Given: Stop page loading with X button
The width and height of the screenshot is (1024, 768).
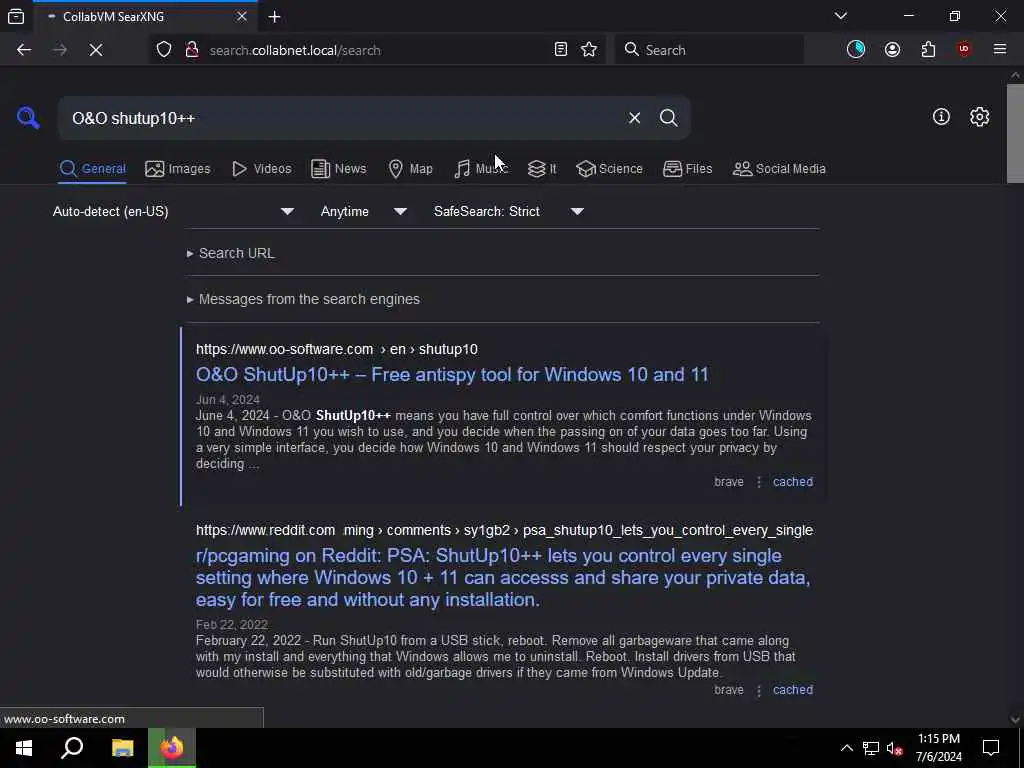Looking at the screenshot, I should pos(95,50).
